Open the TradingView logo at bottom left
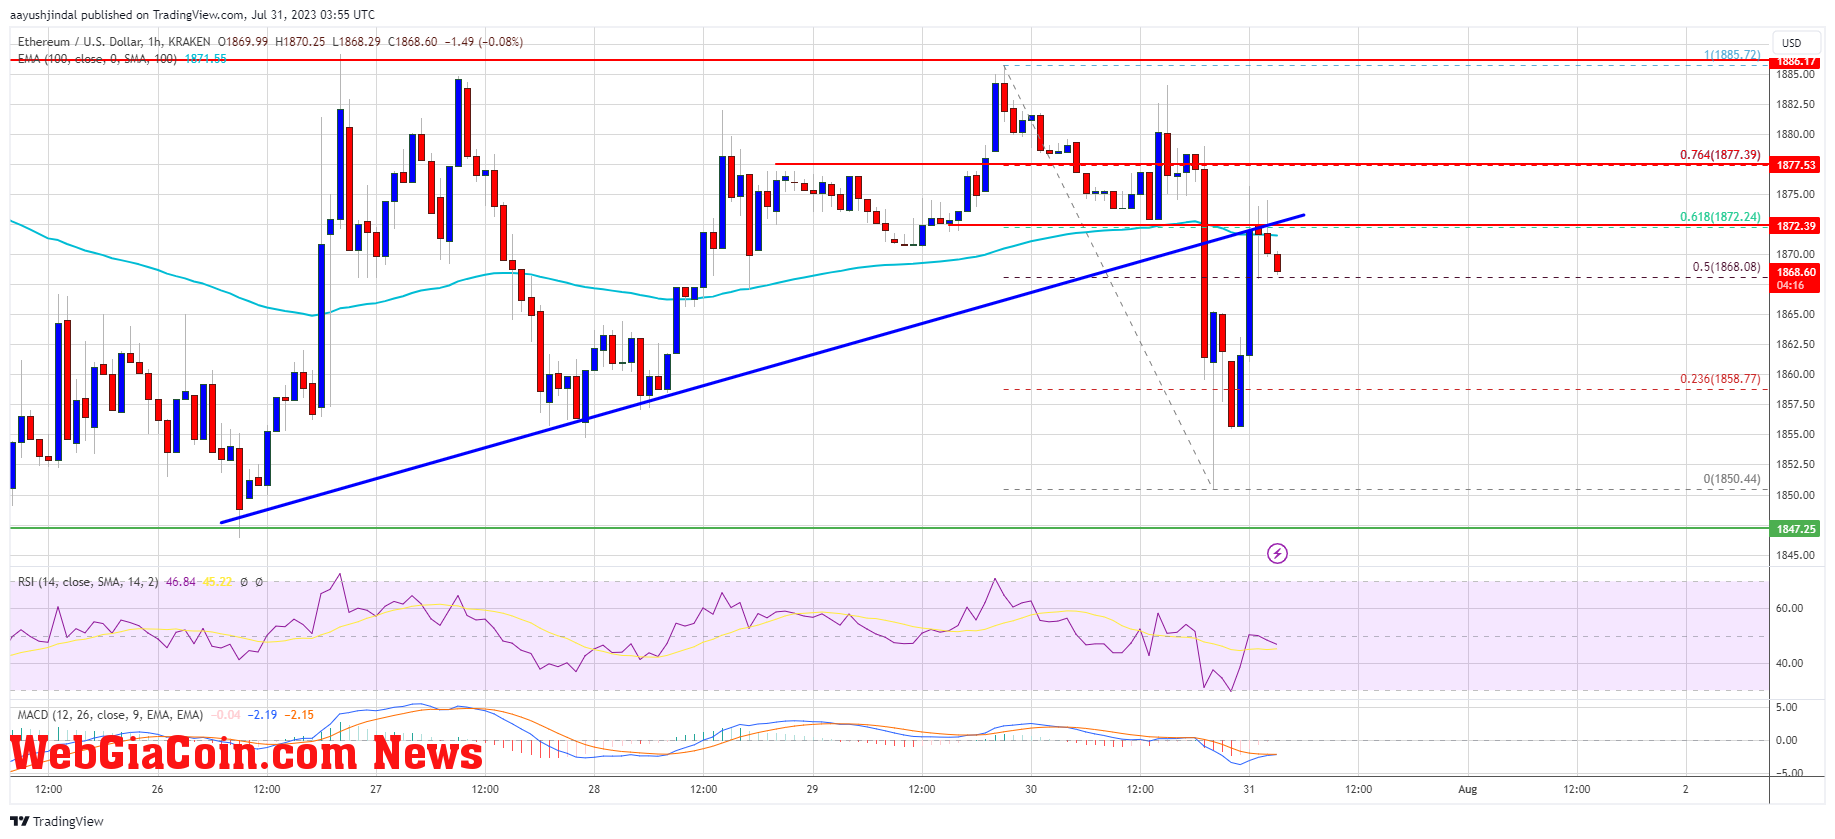 [x=57, y=821]
